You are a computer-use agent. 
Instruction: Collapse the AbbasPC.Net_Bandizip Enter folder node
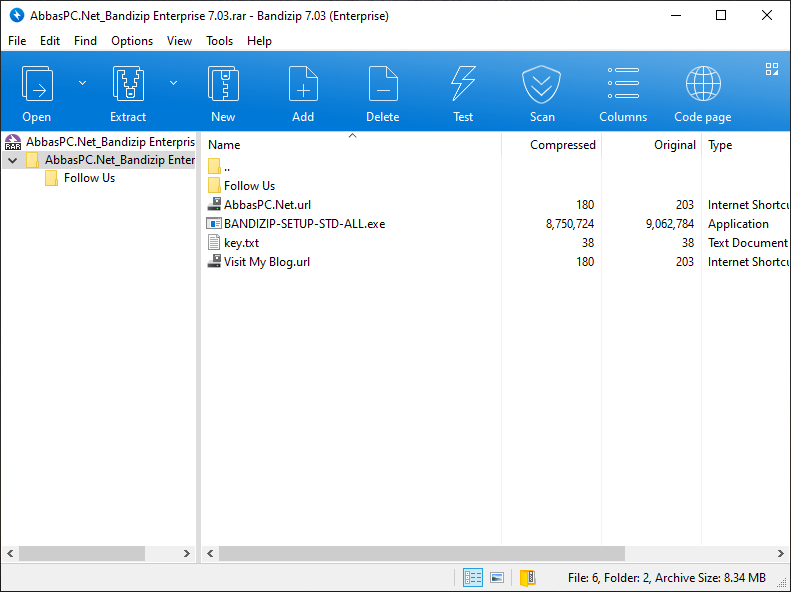(13, 160)
